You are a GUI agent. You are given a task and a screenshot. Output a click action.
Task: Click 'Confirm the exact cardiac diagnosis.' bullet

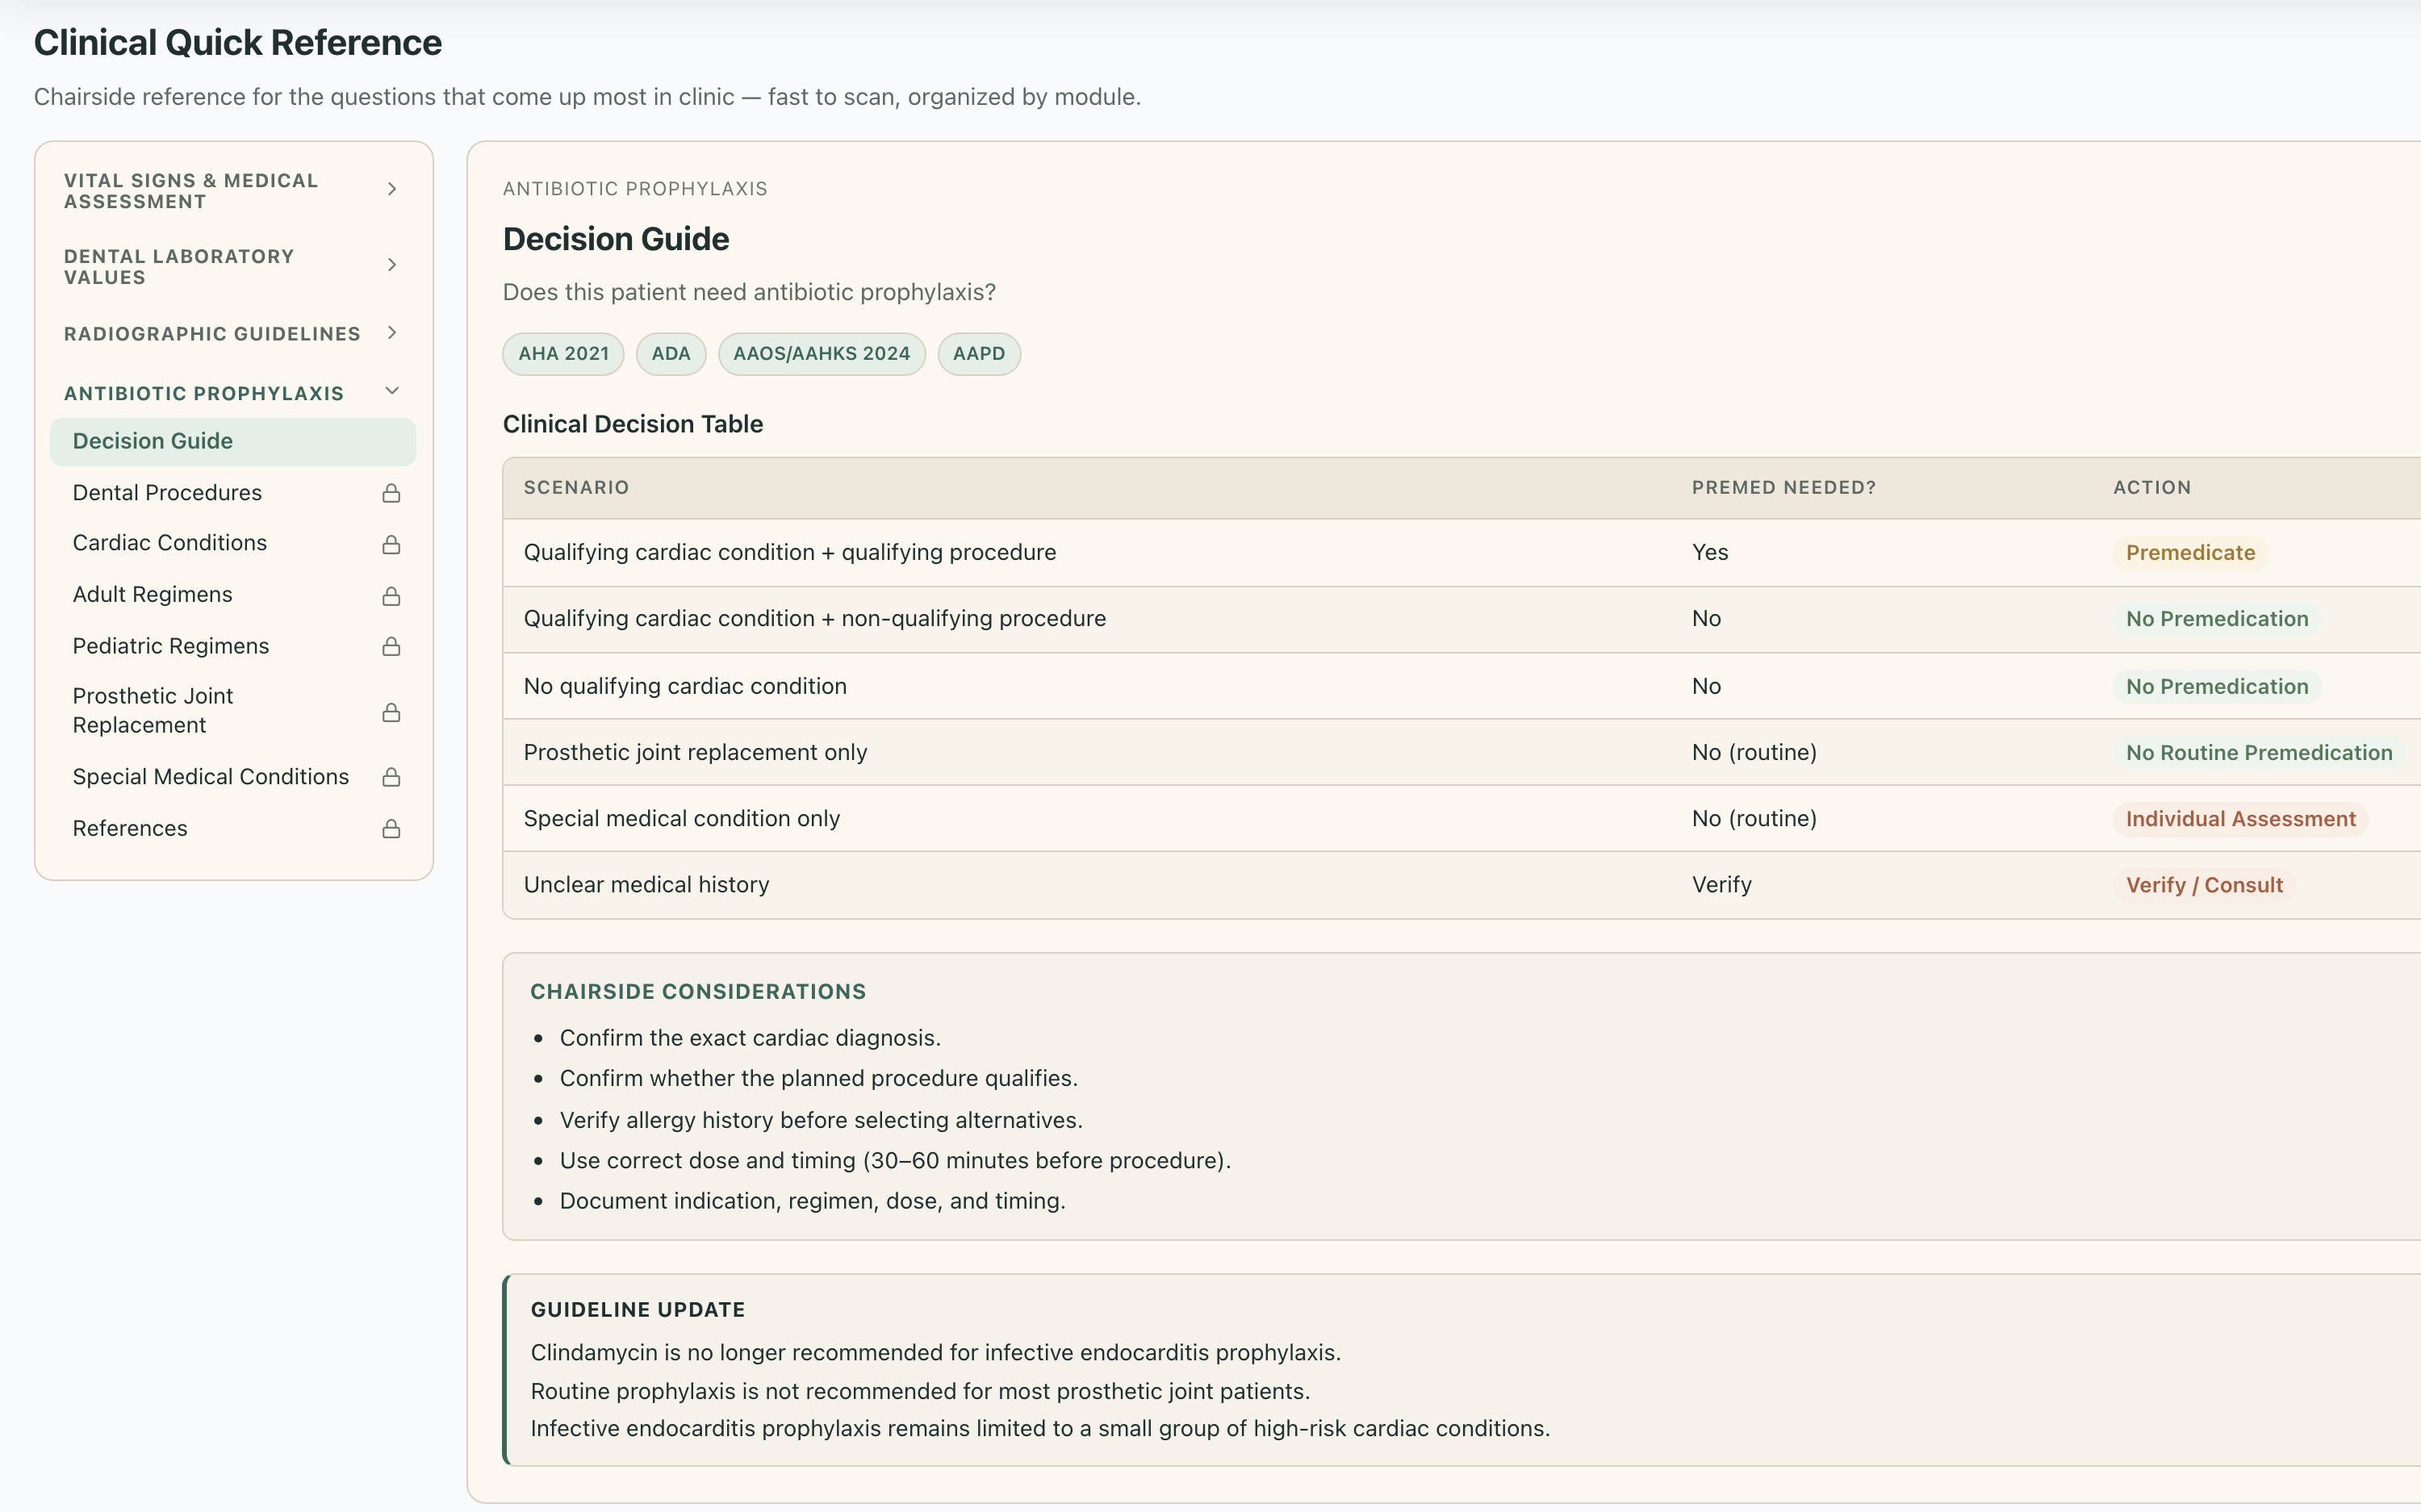(750, 1038)
